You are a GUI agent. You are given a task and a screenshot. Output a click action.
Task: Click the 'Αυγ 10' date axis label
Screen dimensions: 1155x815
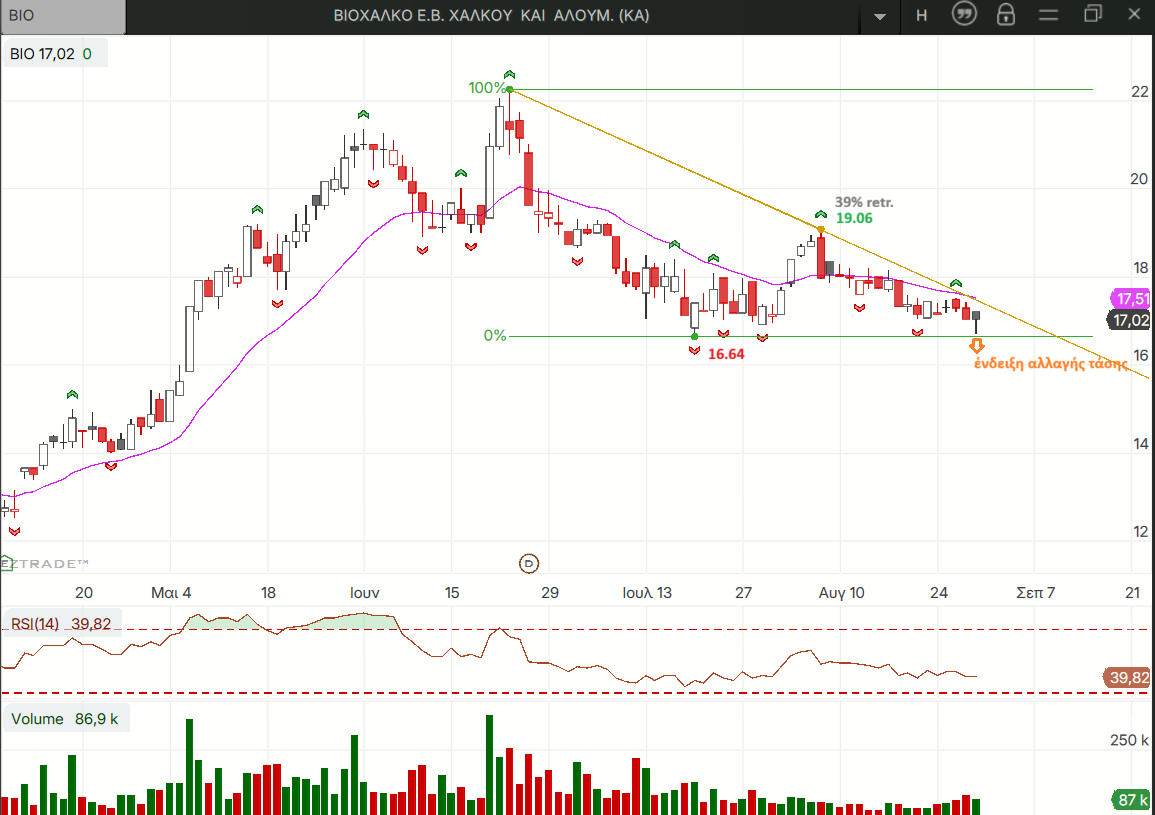coord(841,592)
